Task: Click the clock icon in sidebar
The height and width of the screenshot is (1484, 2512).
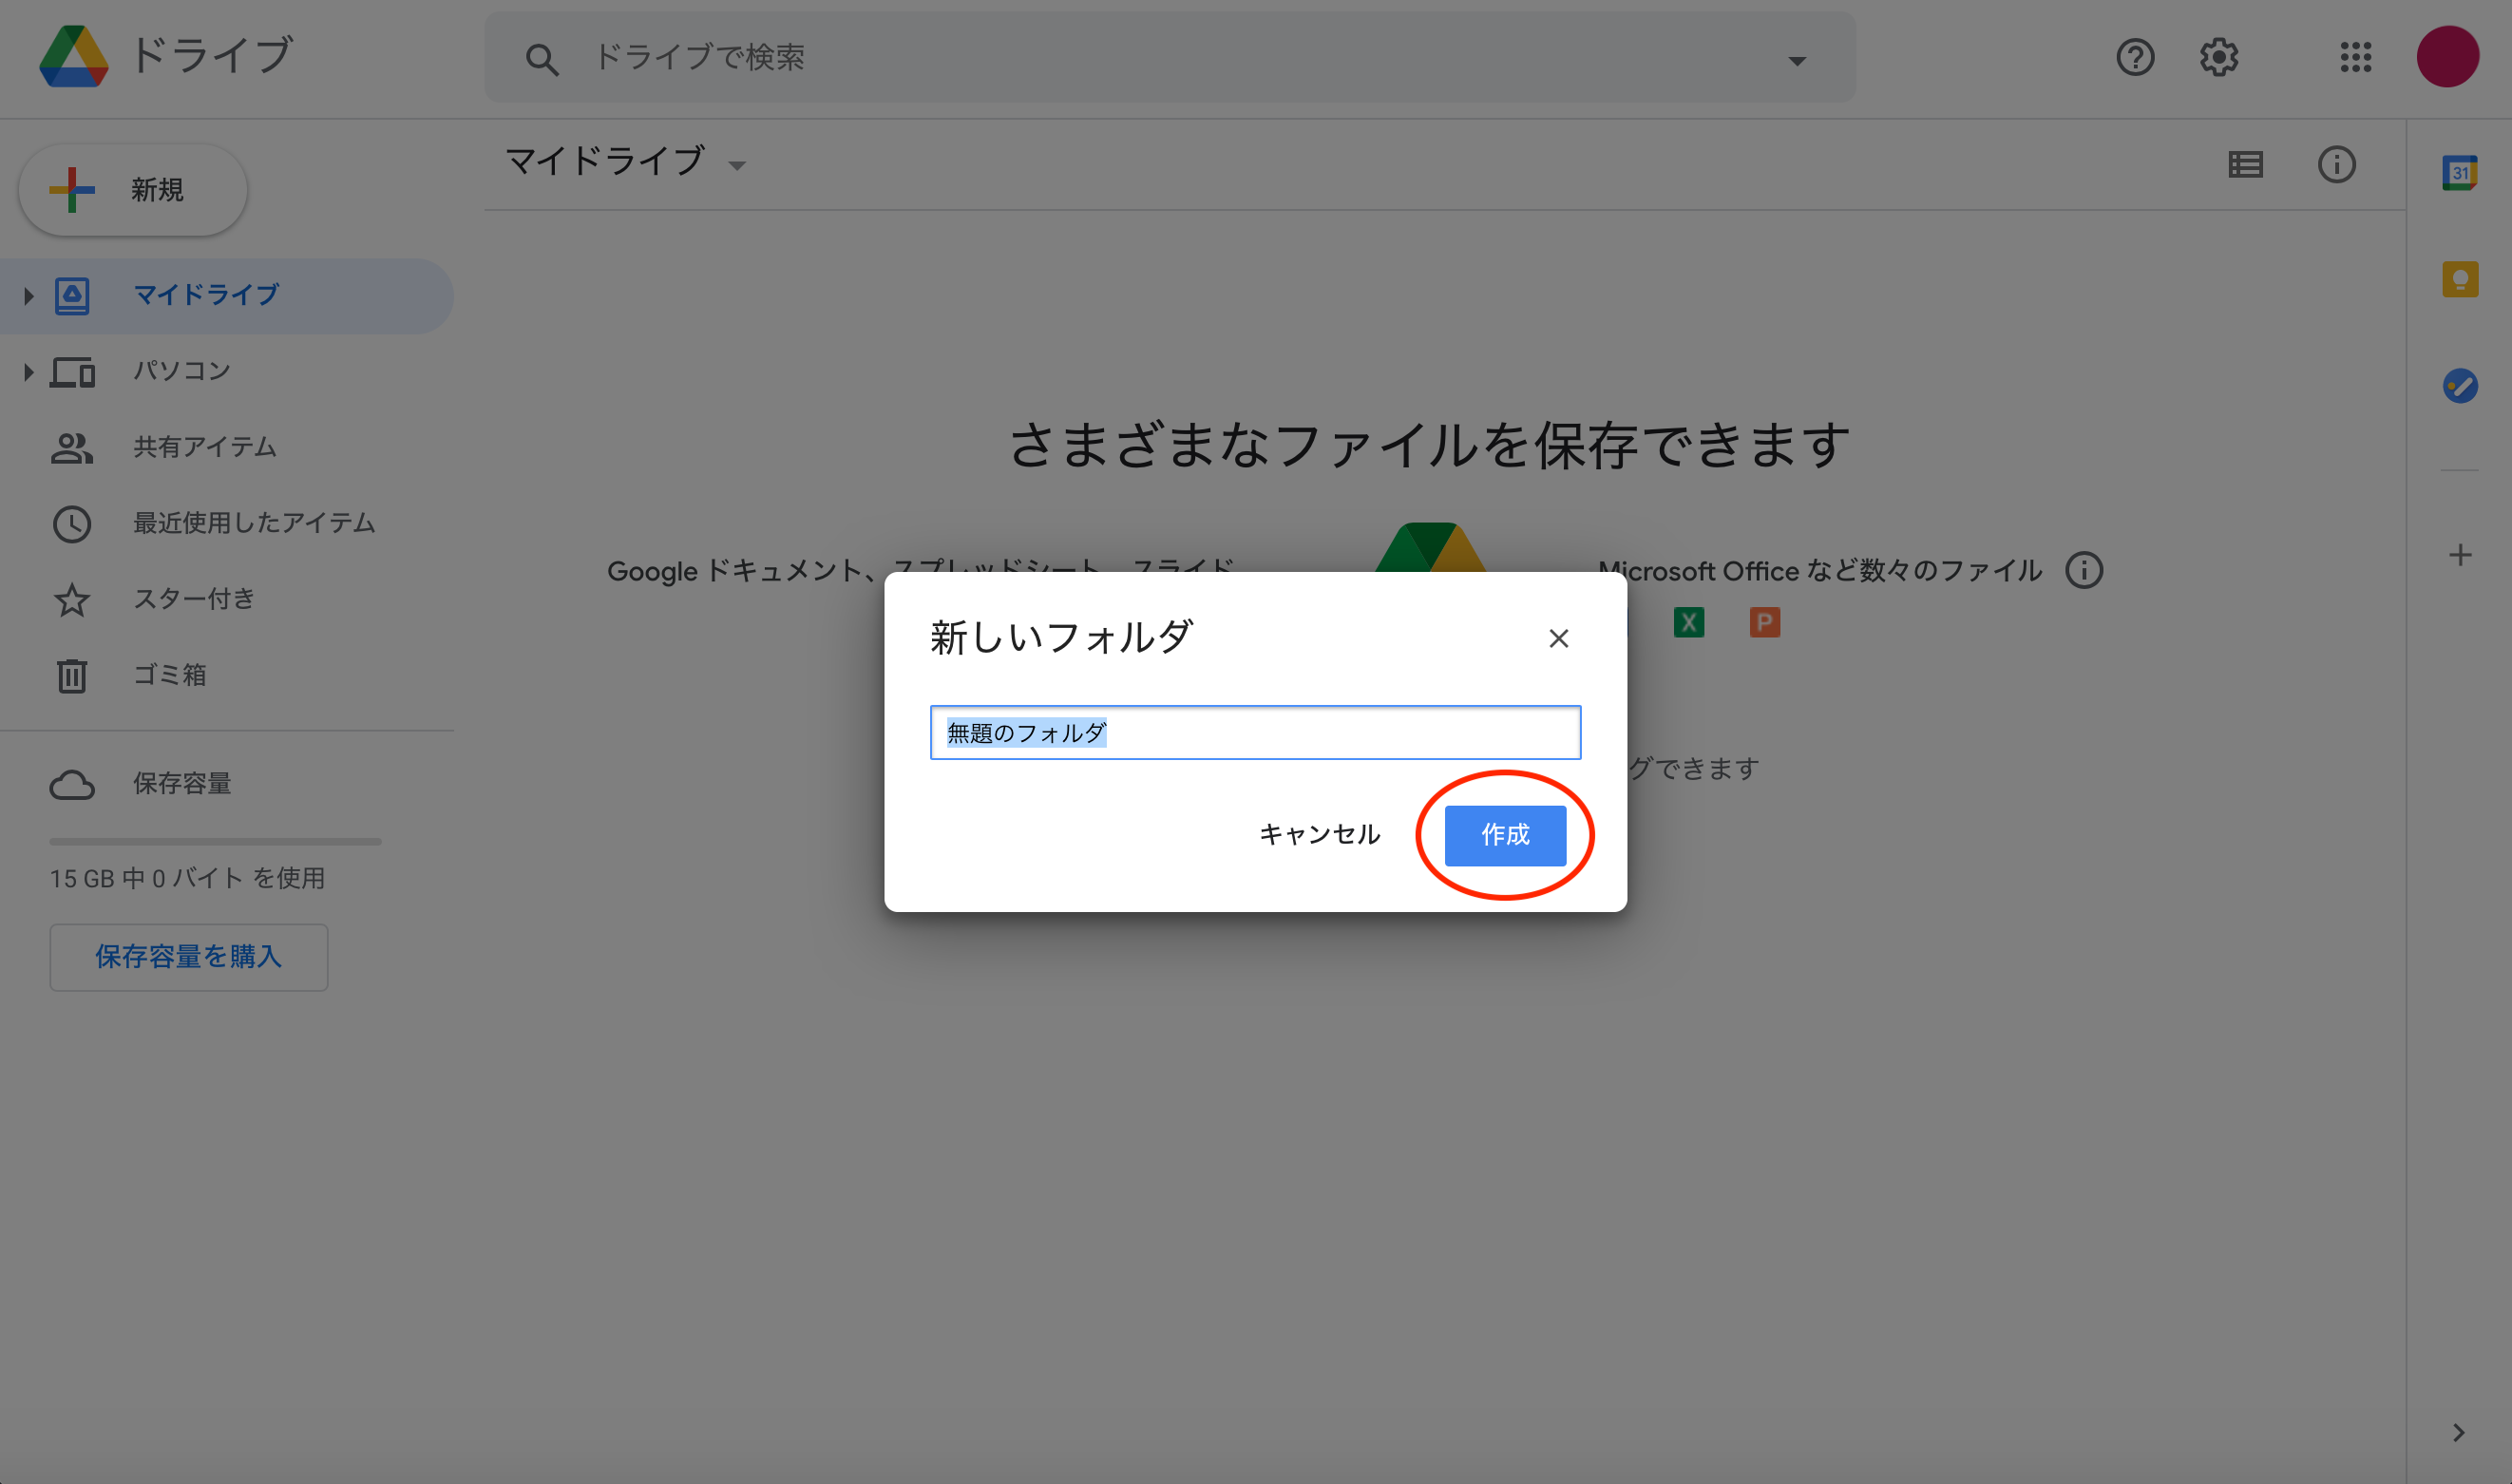Action: pyautogui.click(x=72, y=524)
